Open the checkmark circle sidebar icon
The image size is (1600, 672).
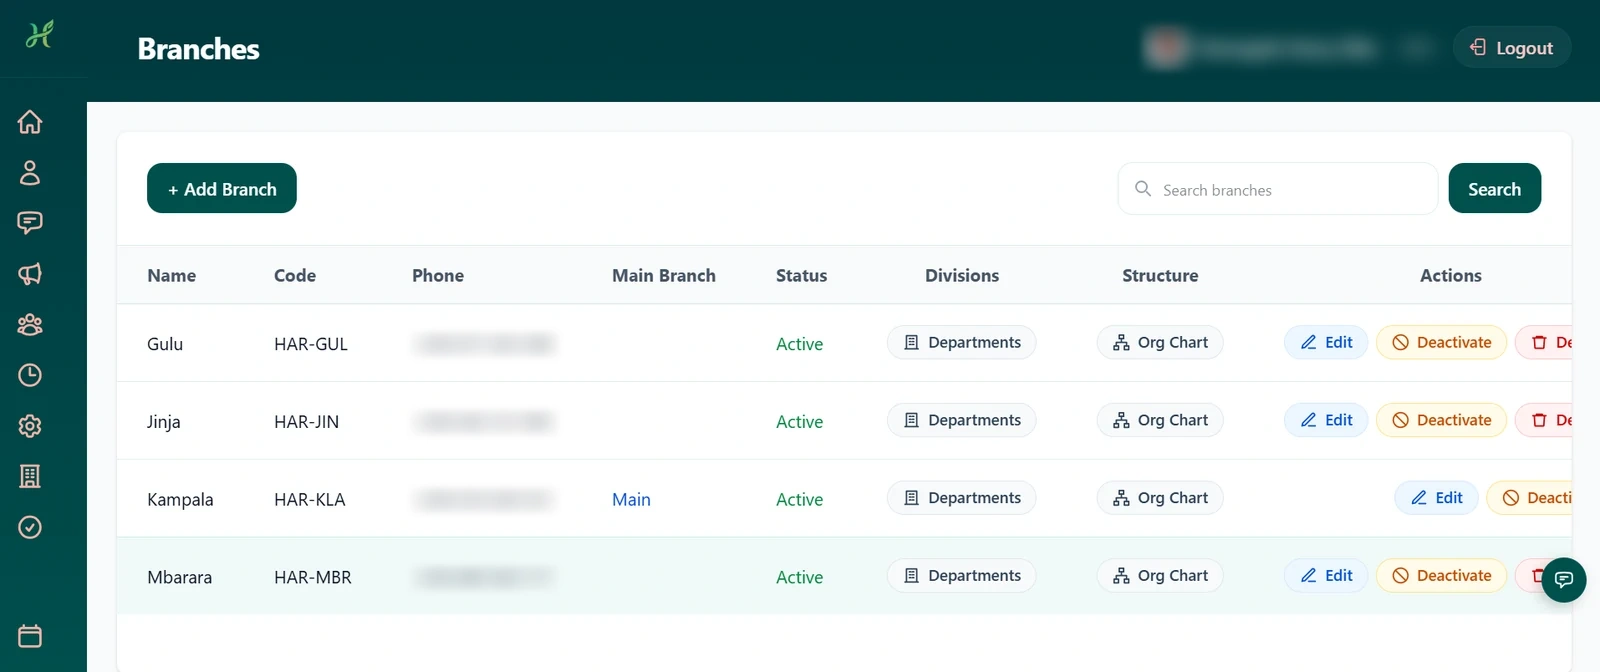[30, 527]
